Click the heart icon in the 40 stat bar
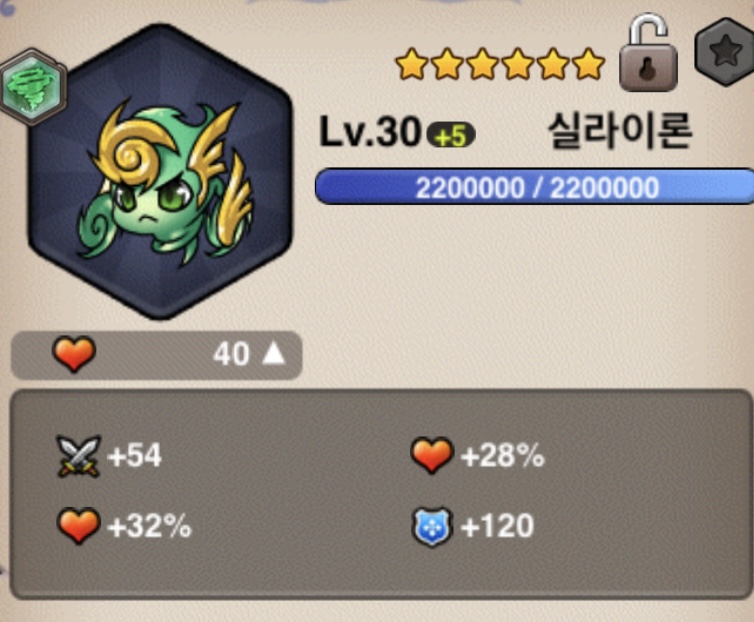The image size is (754, 622). [74, 354]
